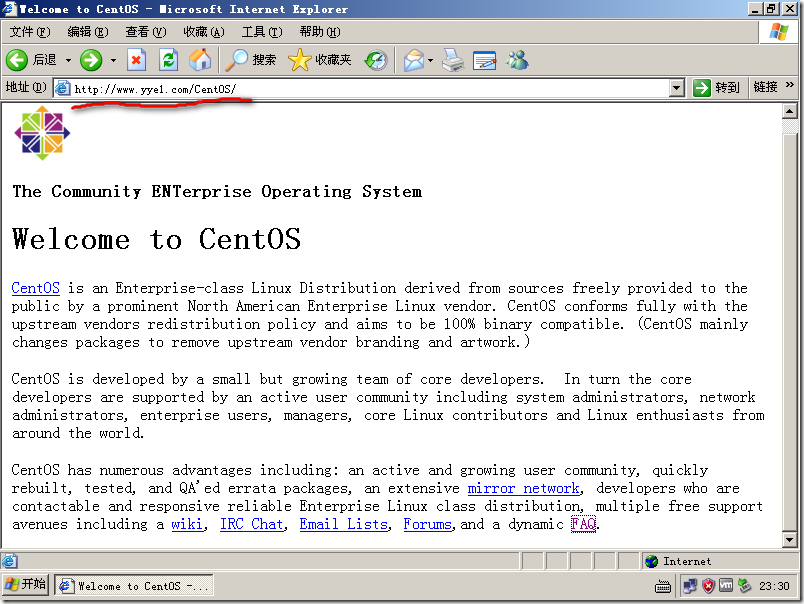Open the Tools (工具) menu
The image size is (804, 604).
coord(262,32)
